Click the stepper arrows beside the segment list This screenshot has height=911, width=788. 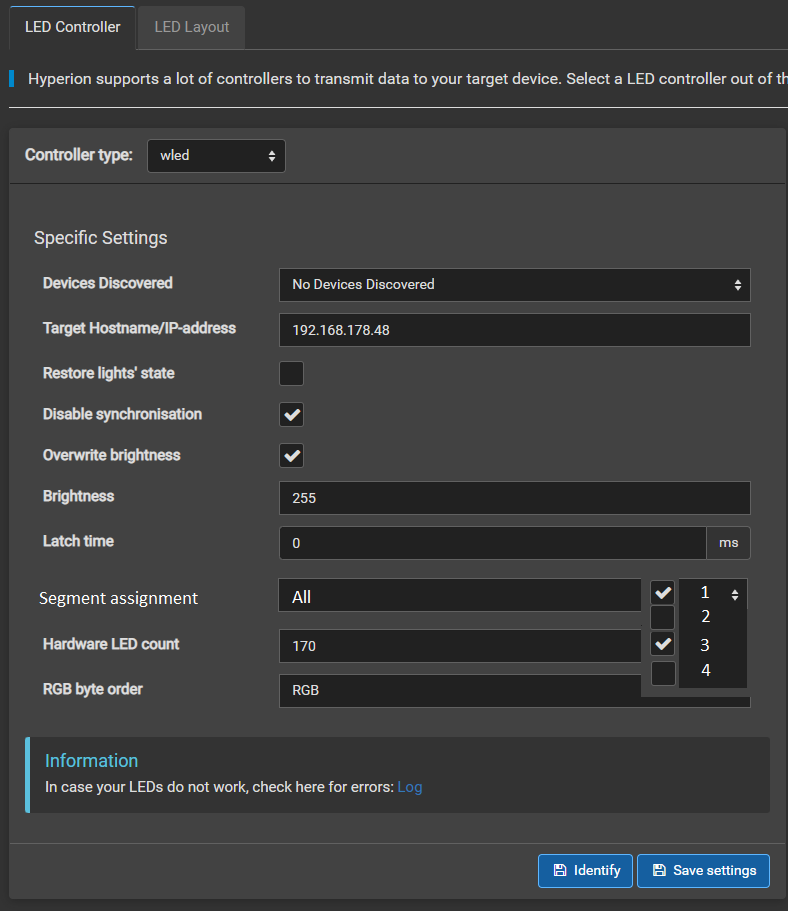coord(735,592)
